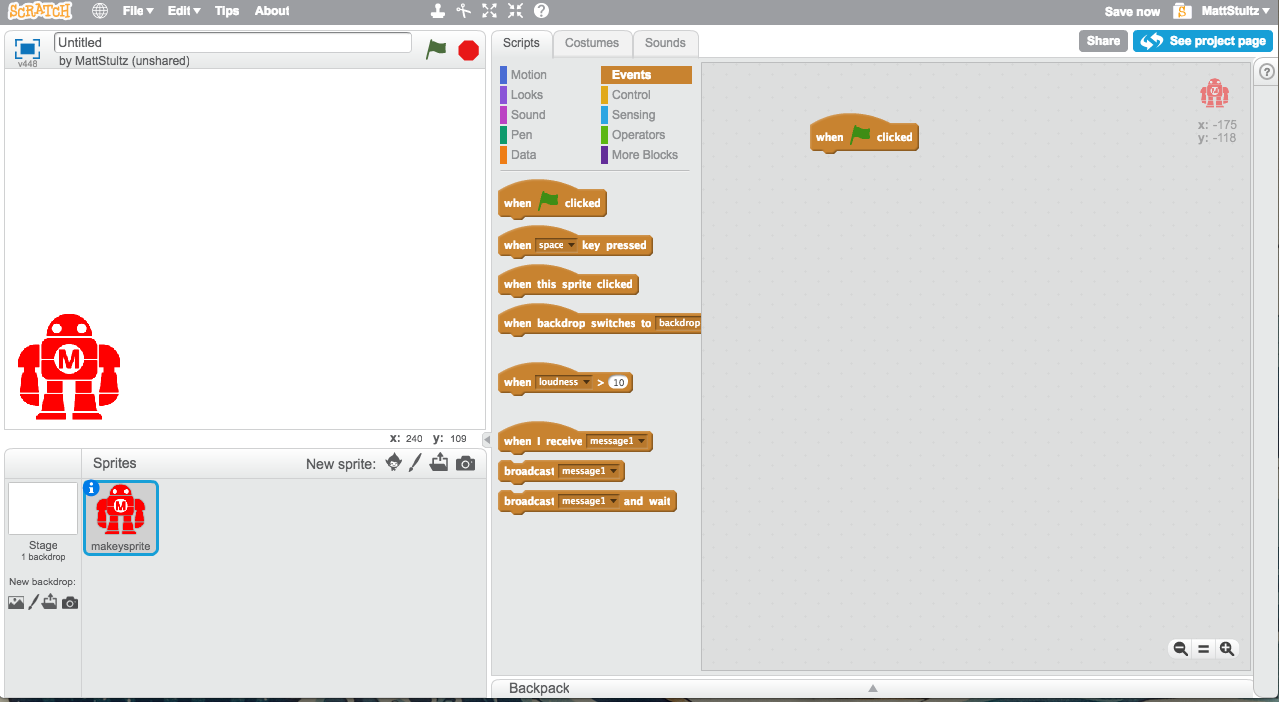
Task: Expand the Backpack panel
Action: [872, 688]
